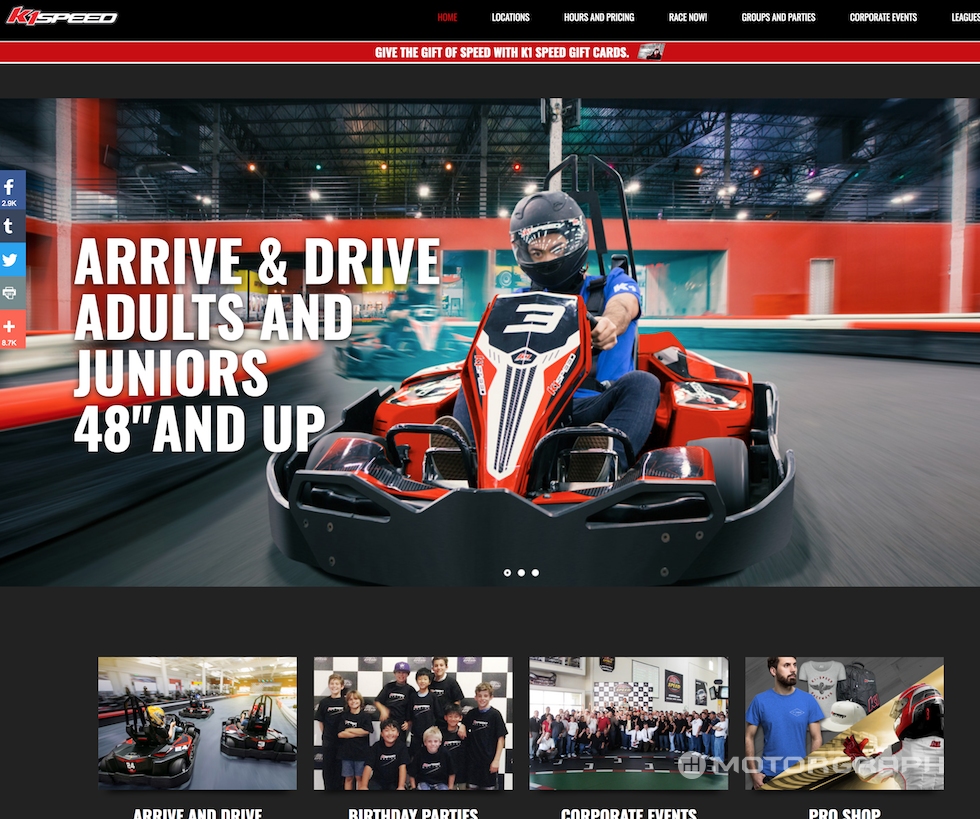Open the Race Now! menu

tap(687, 17)
